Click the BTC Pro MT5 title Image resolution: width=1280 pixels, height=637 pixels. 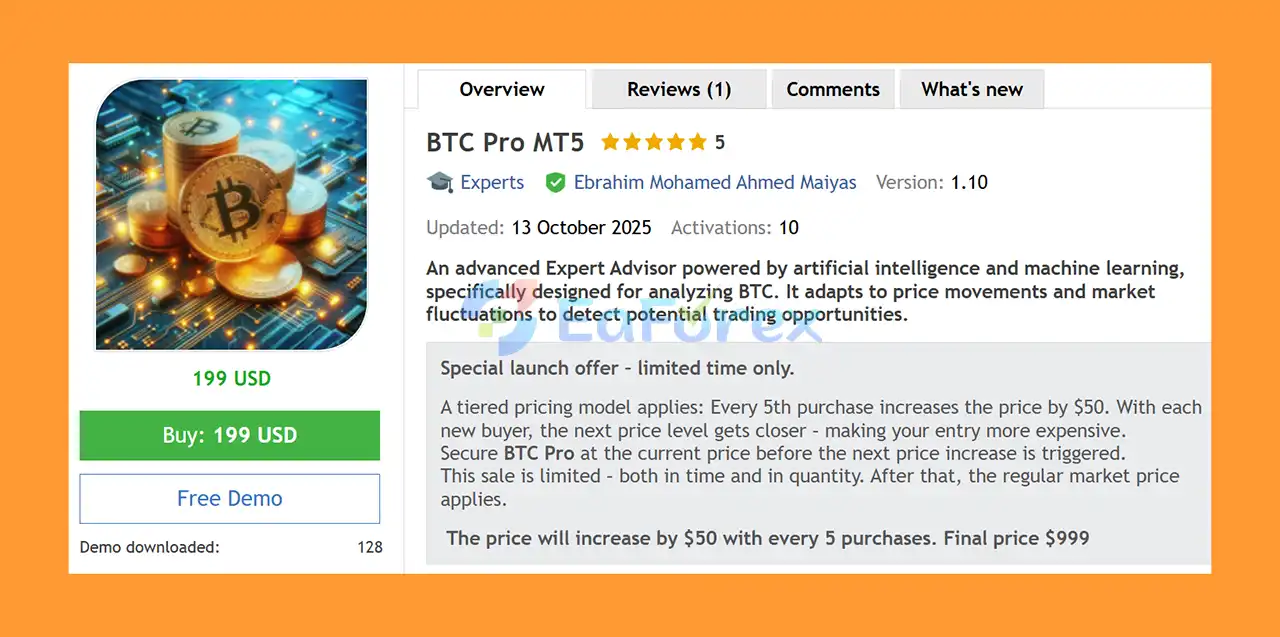(x=505, y=142)
